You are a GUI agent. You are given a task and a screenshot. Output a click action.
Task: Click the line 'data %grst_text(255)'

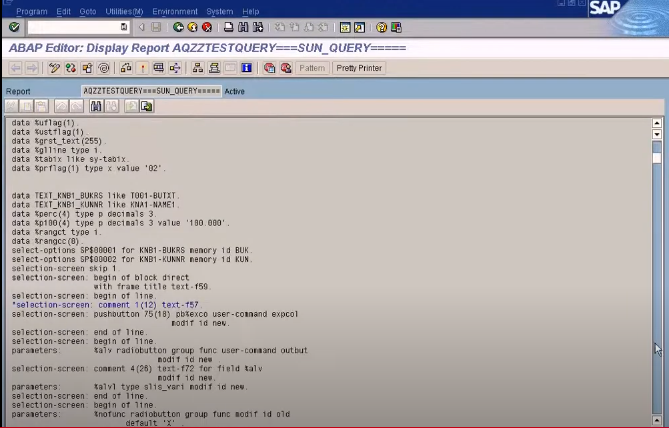point(59,141)
